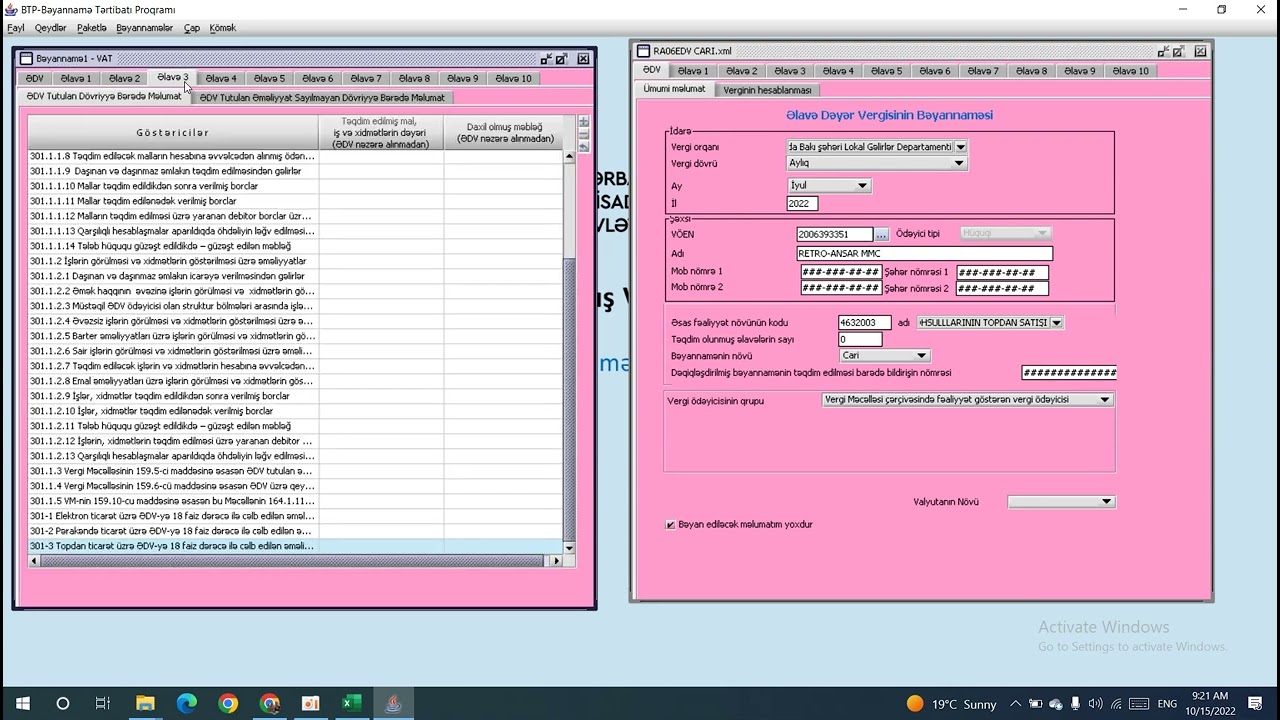This screenshot has height=720, width=1280.
Task: Open the Paketlə menu
Action: 92,28
